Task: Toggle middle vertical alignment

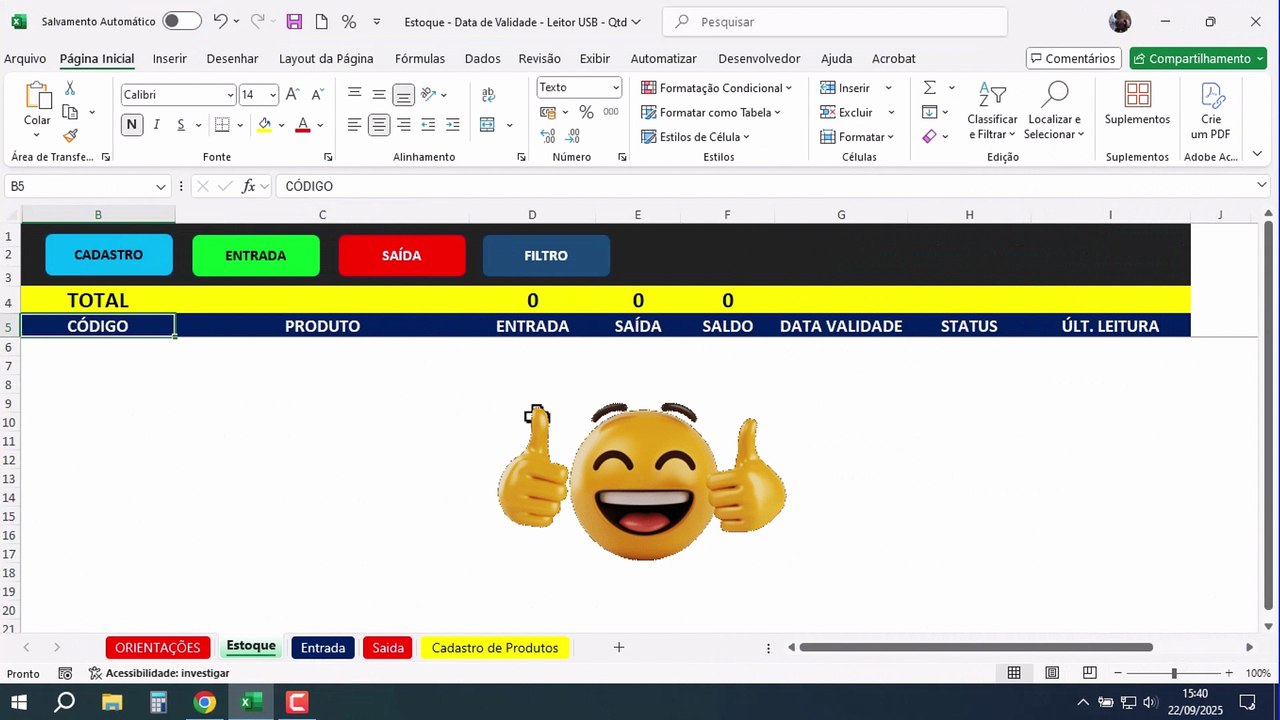Action: click(x=379, y=95)
